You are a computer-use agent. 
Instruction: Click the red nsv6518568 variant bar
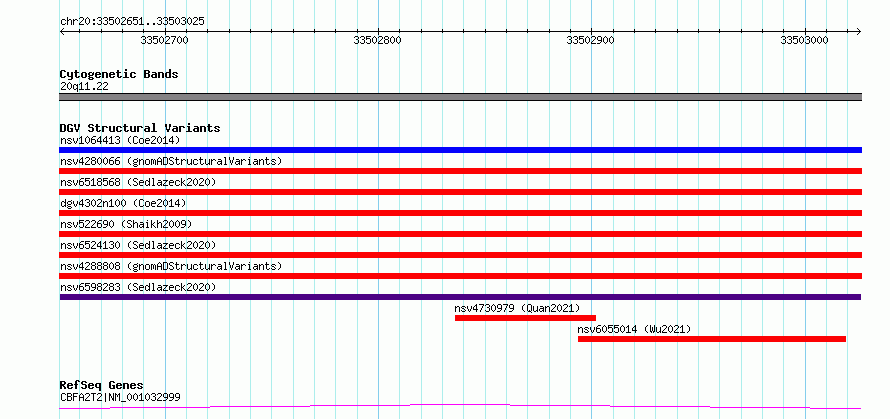click(460, 192)
